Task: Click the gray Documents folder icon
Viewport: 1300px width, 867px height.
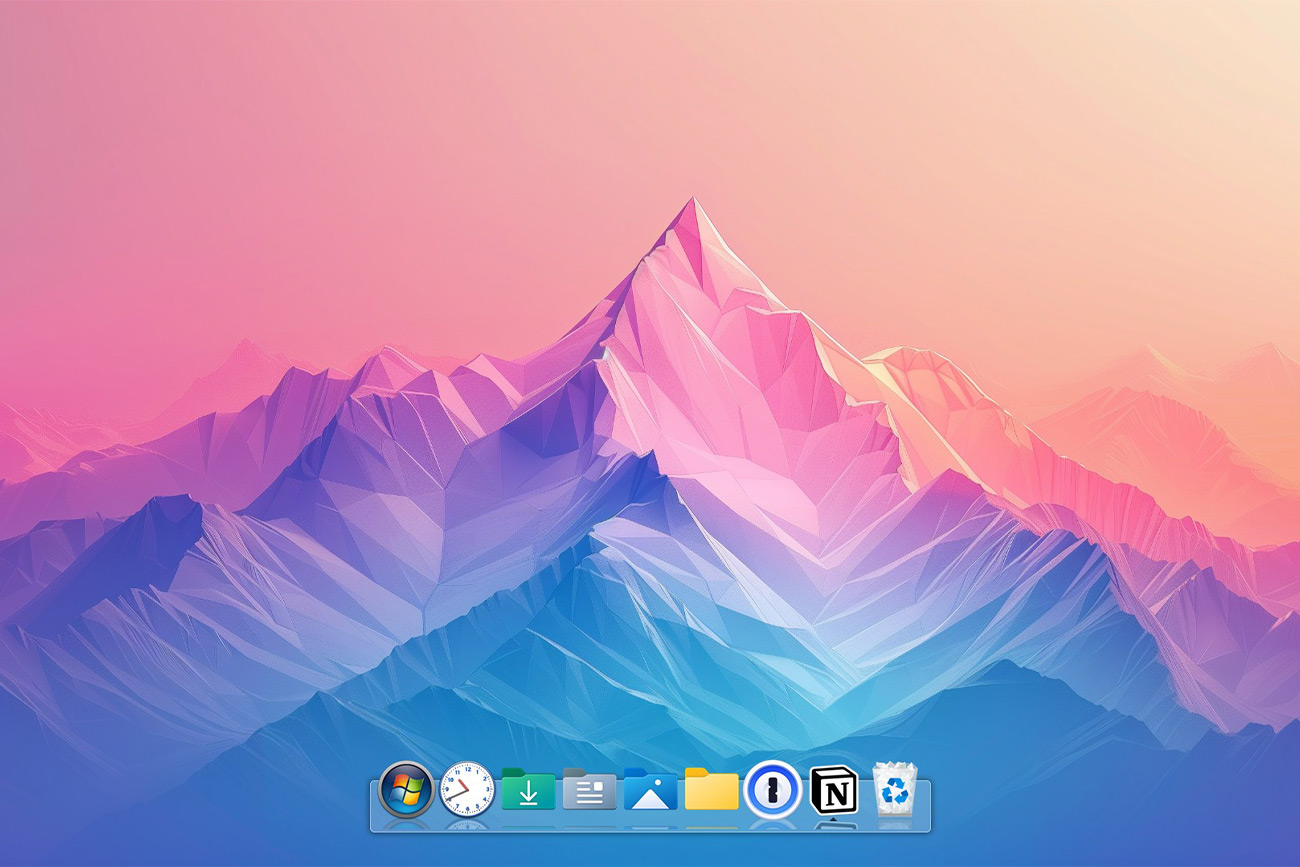Action: coord(588,789)
